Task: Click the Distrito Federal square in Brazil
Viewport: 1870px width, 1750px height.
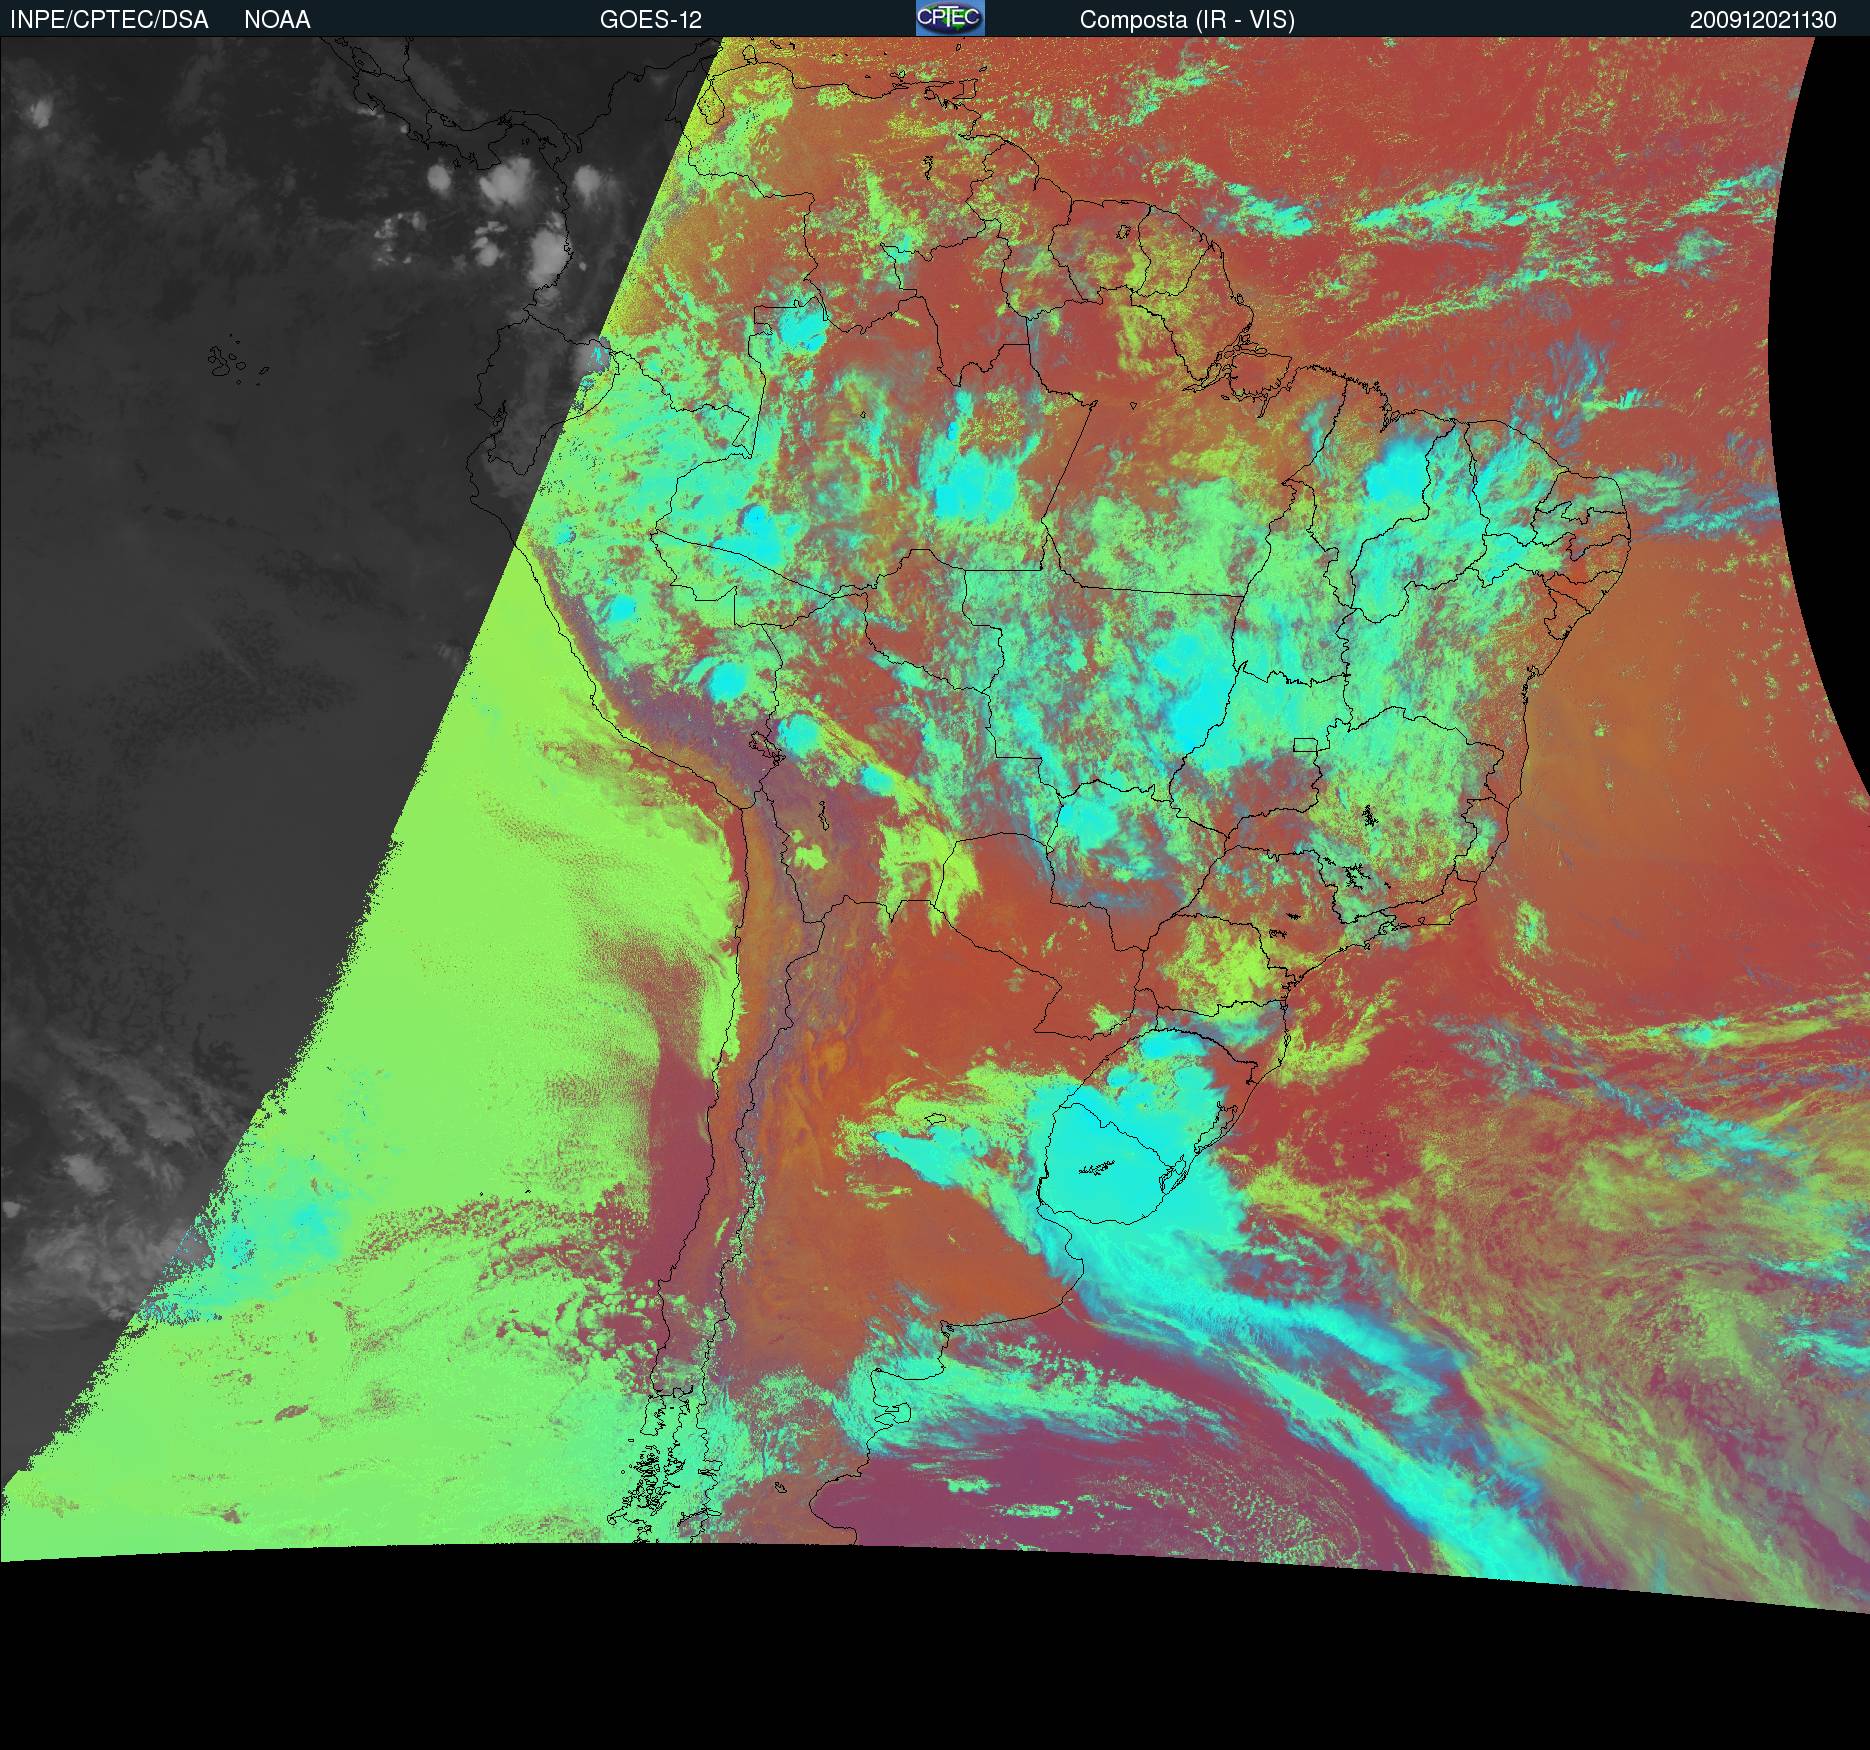Action: (x=1305, y=745)
